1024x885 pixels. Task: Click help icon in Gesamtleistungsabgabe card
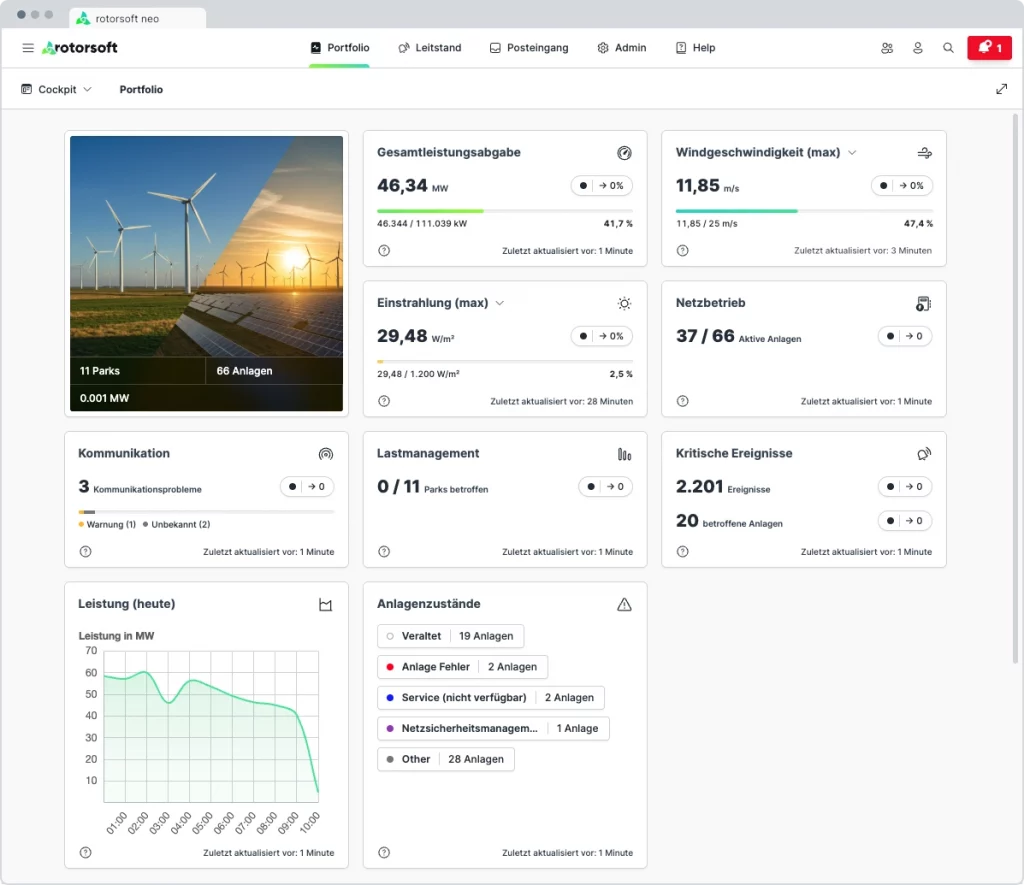coord(384,251)
